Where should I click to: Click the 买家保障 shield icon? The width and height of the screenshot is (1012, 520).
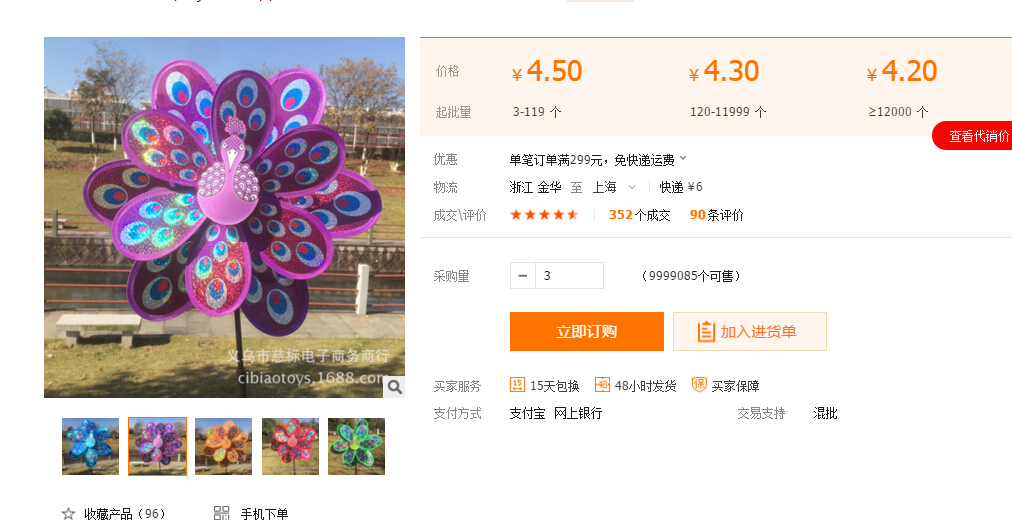coord(699,385)
